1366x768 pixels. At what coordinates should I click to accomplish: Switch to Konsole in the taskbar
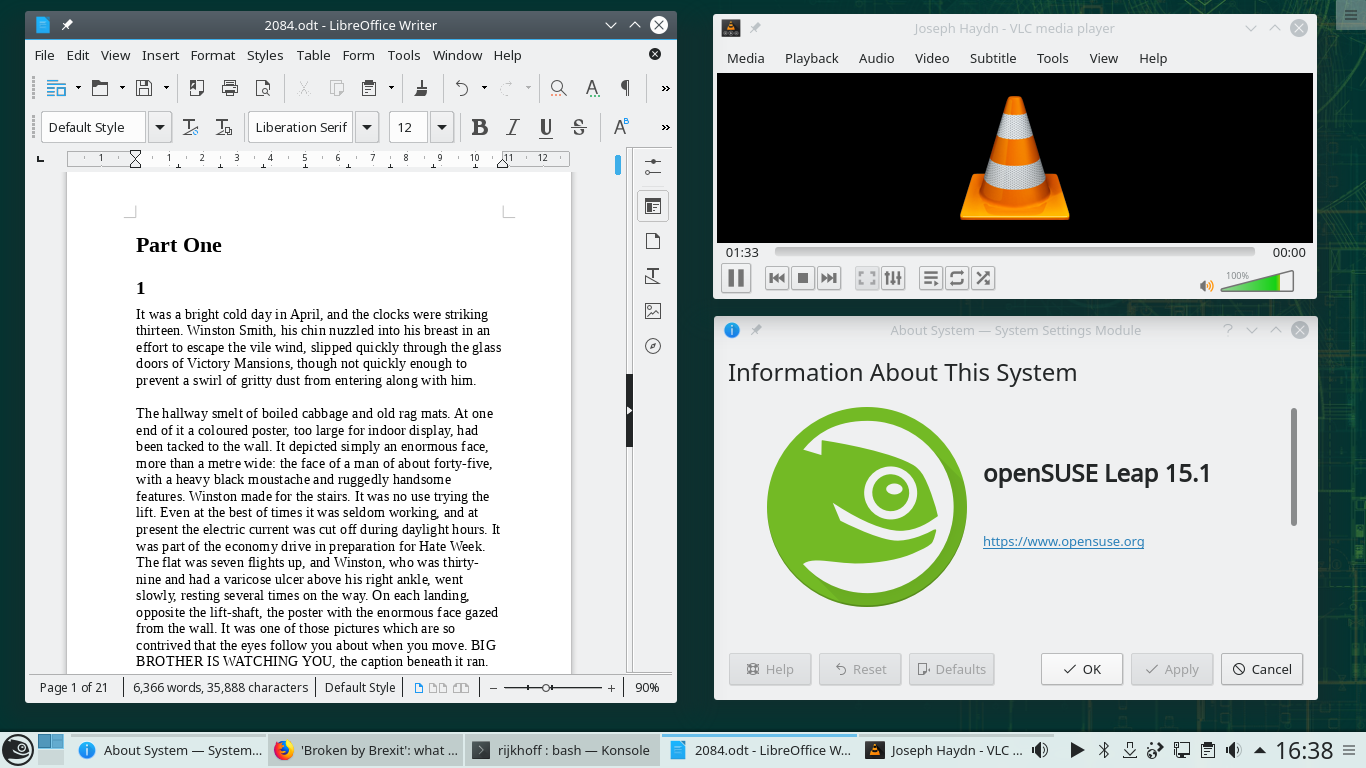(x=562, y=750)
